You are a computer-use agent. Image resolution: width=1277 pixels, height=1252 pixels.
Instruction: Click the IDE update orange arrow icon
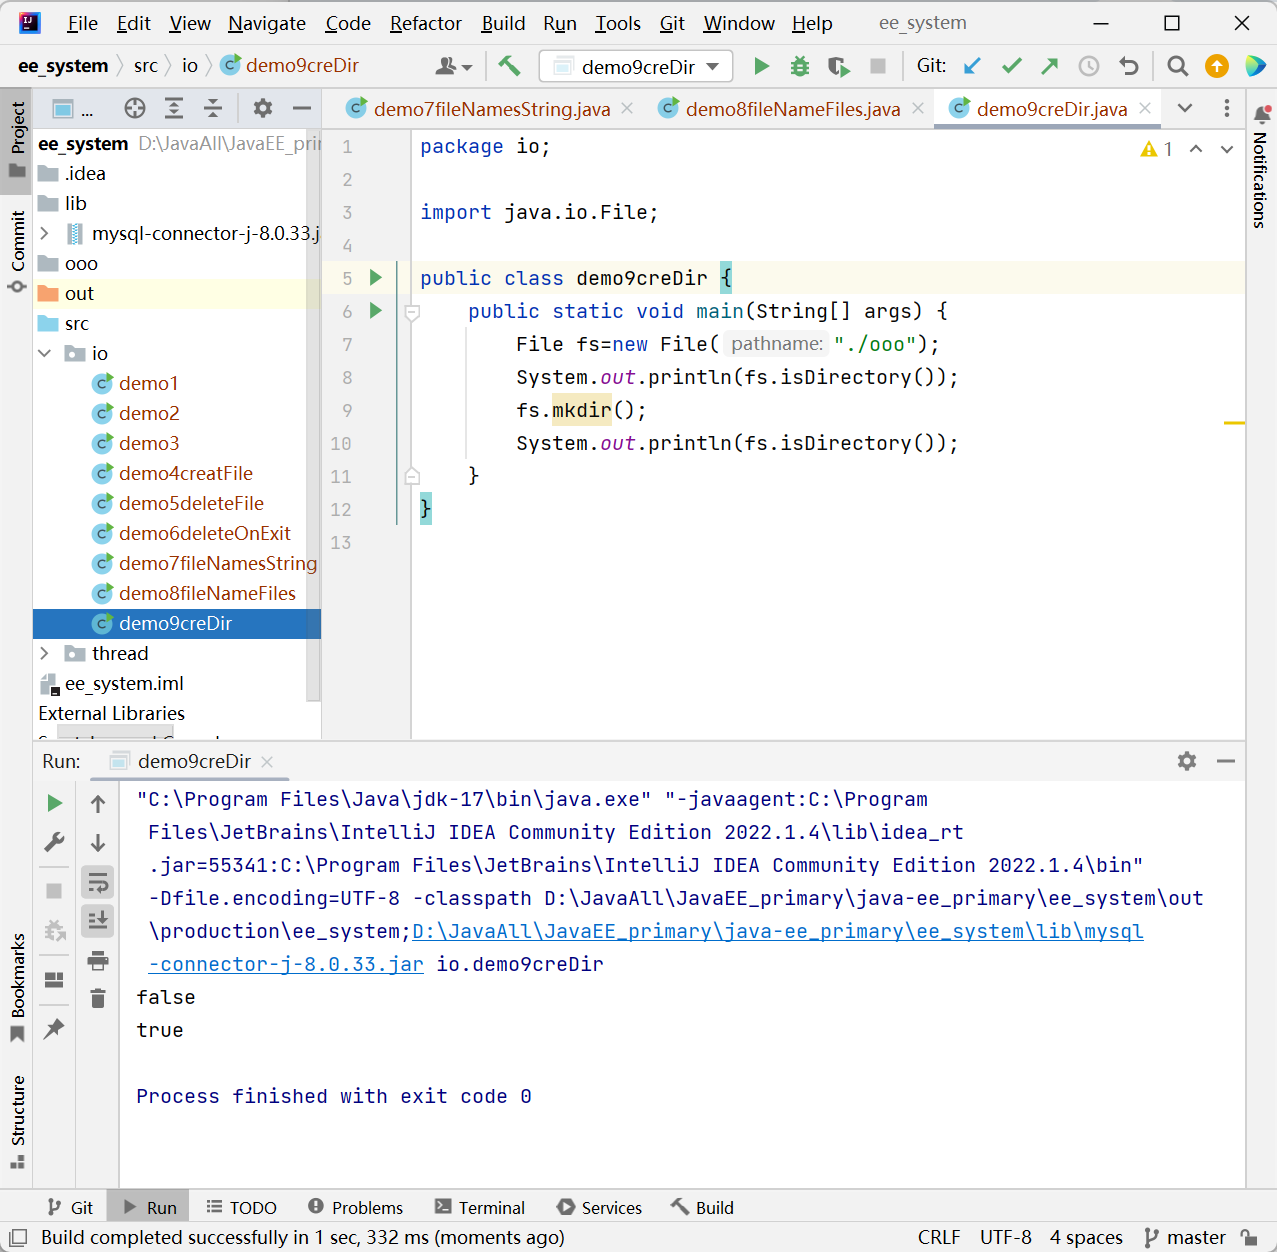pyautogui.click(x=1217, y=66)
